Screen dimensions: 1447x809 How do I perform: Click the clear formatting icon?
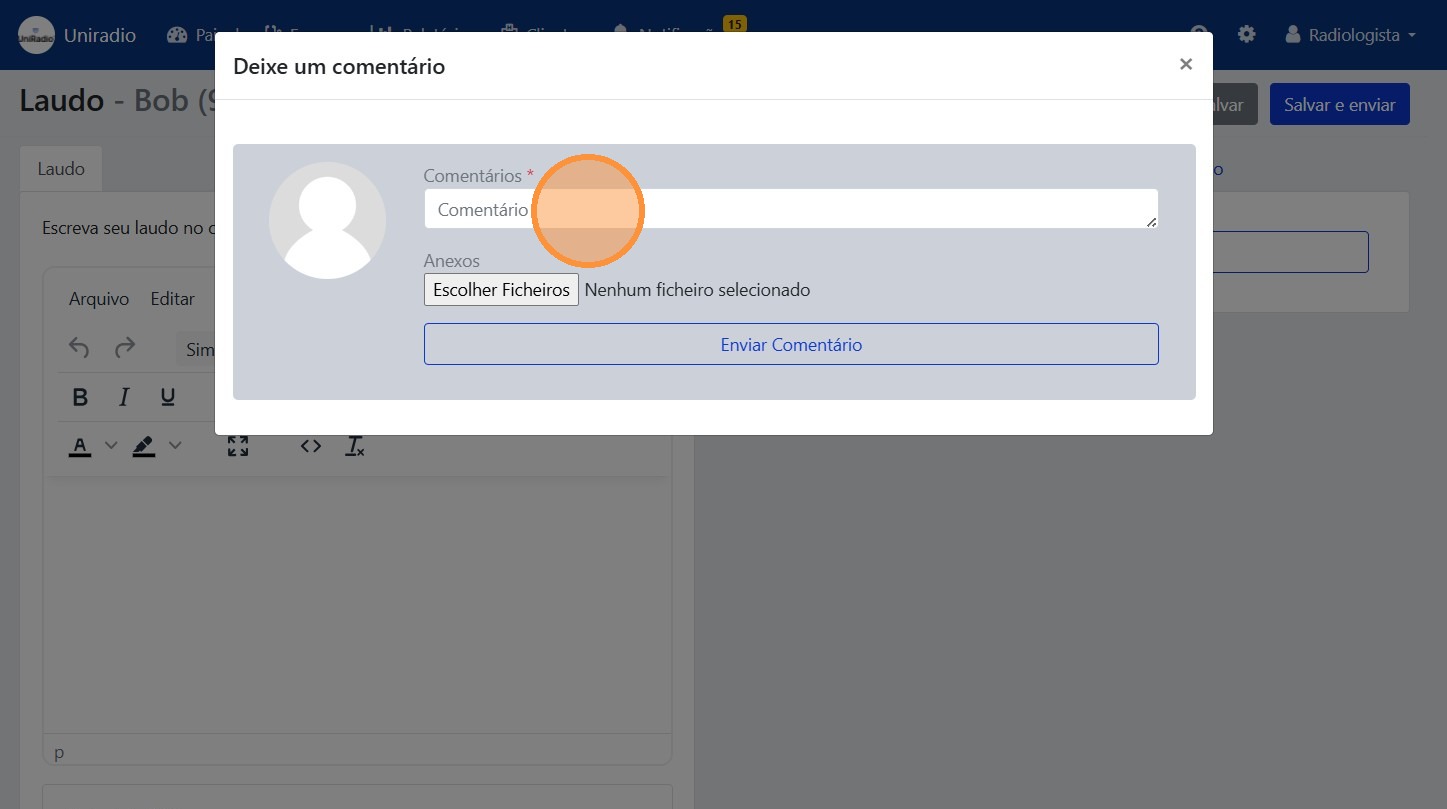coord(355,446)
